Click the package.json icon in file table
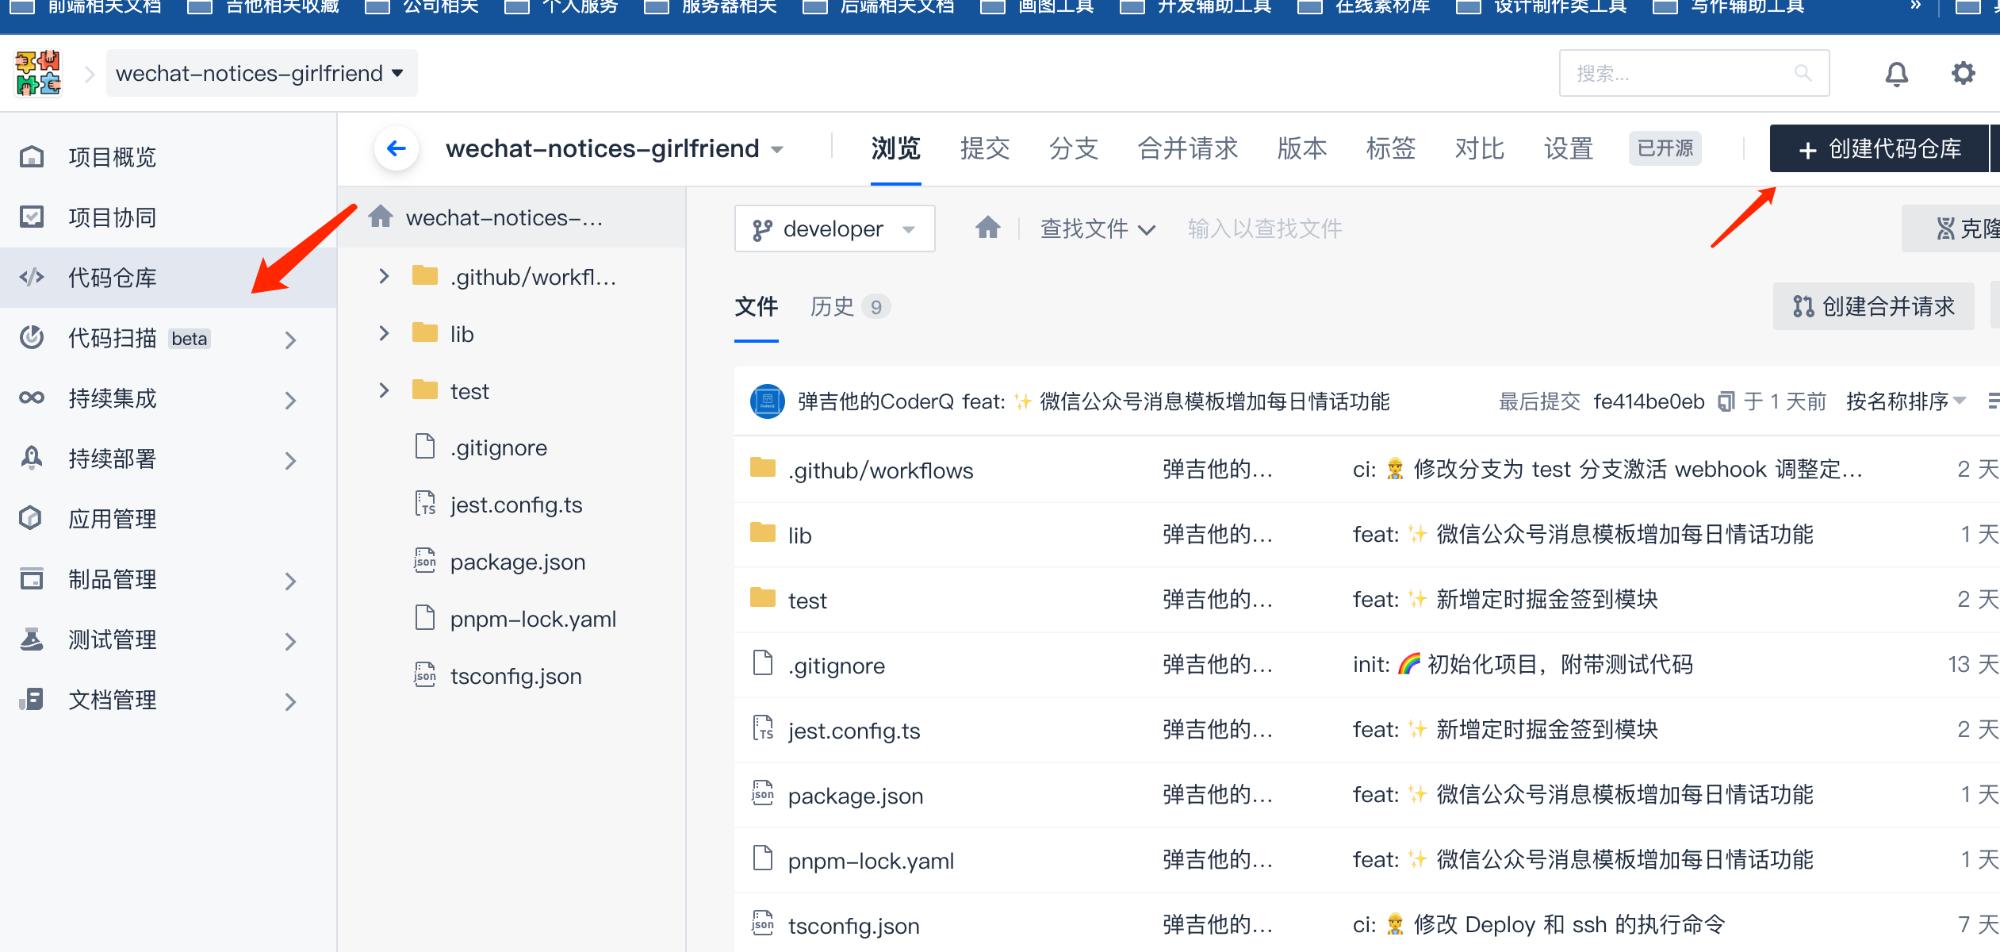 [763, 793]
